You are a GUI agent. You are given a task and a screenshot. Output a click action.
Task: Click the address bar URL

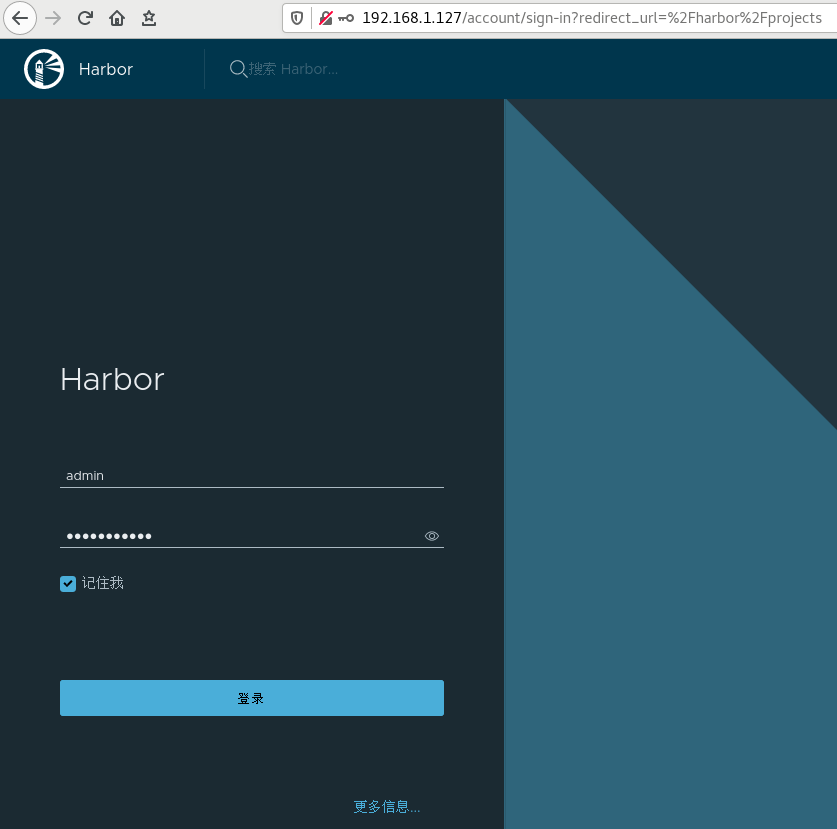click(x=591, y=18)
